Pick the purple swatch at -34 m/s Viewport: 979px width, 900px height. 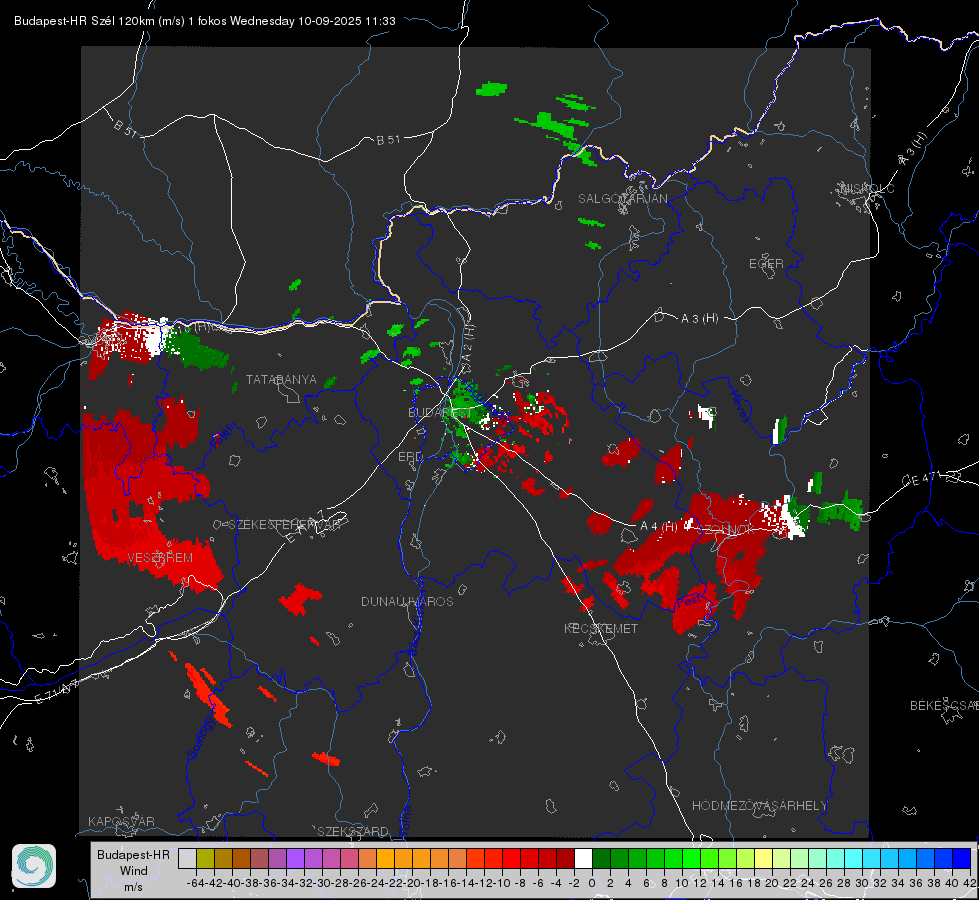click(295, 858)
